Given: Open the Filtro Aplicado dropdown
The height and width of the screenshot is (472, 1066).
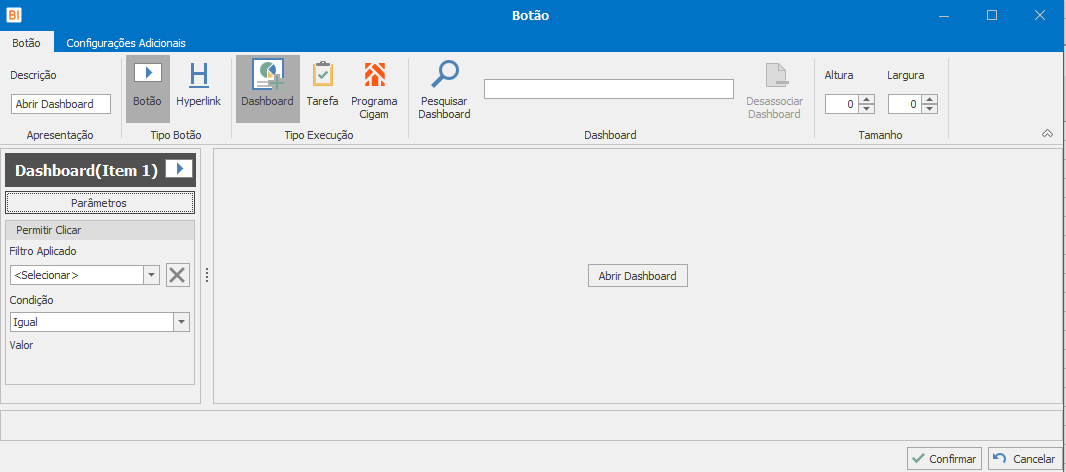Looking at the screenshot, I should click(151, 275).
